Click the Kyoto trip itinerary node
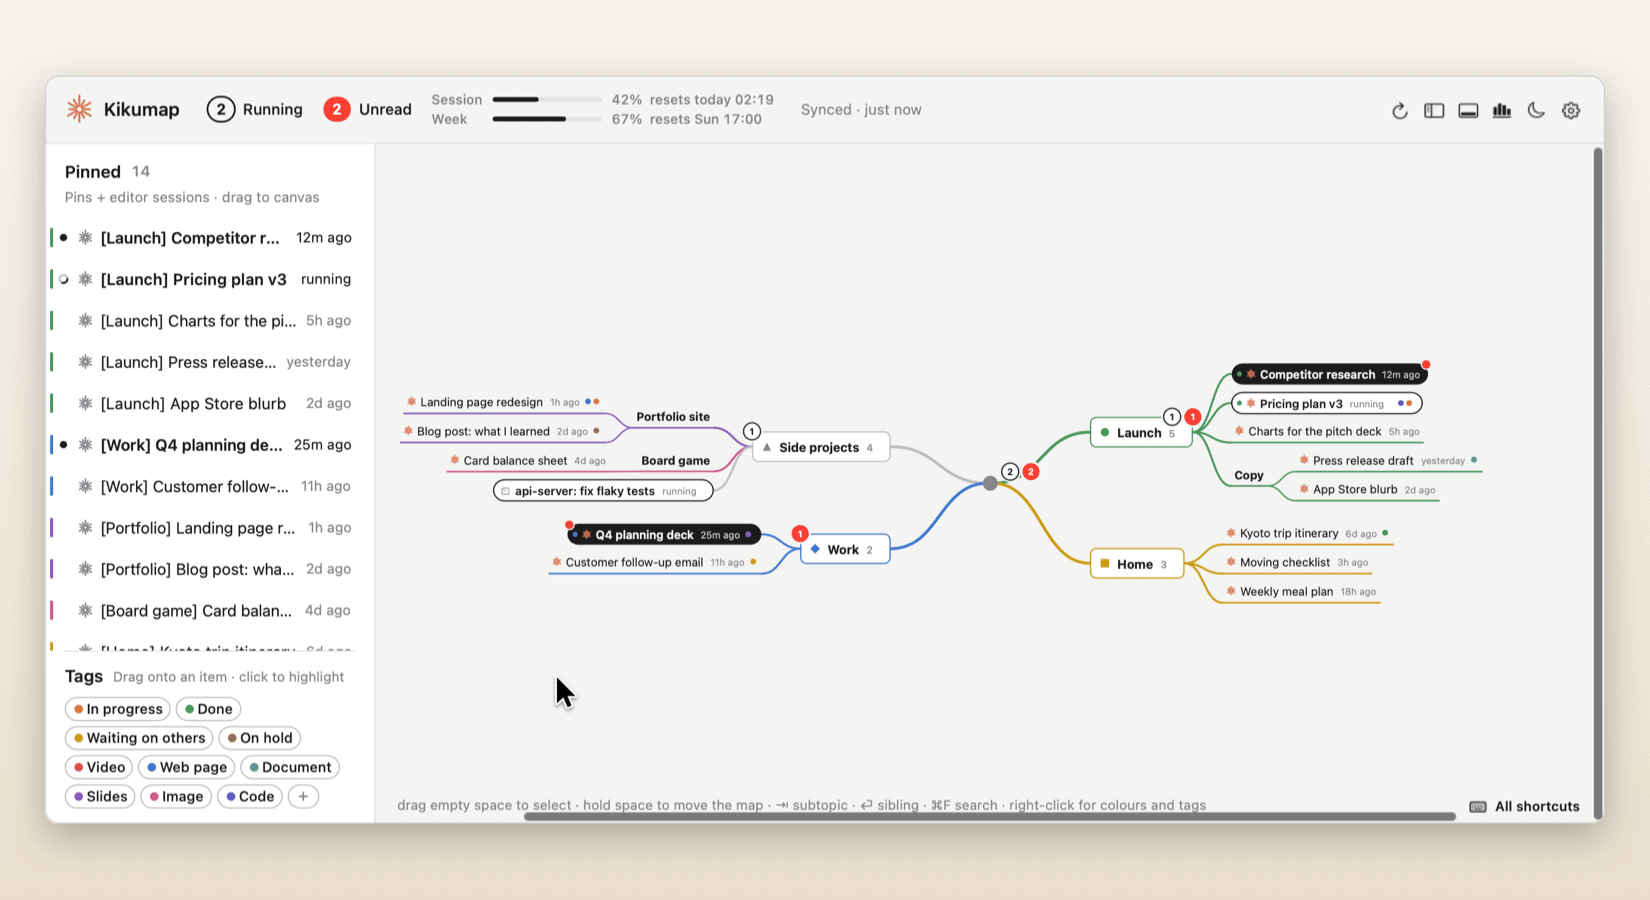This screenshot has height=900, width=1650. click(1306, 534)
